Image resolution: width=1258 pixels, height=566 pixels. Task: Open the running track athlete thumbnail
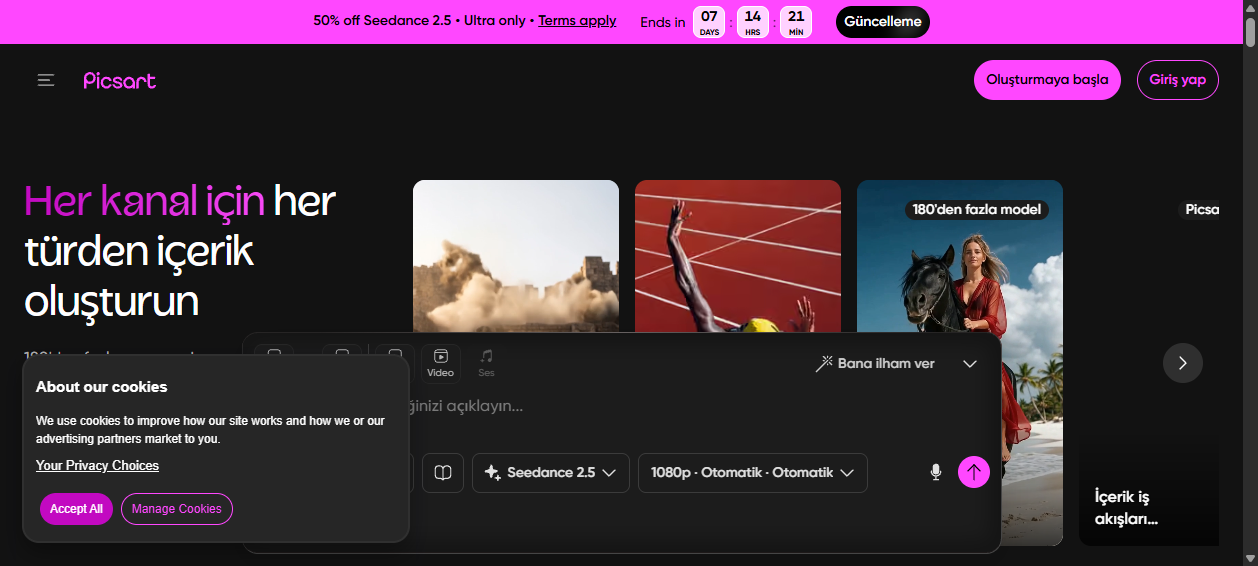(x=738, y=256)
